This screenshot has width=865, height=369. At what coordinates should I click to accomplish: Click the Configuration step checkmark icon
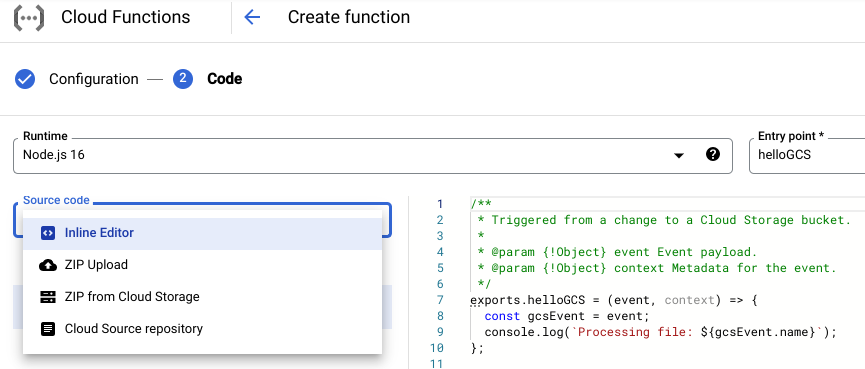tap(25, 79)
